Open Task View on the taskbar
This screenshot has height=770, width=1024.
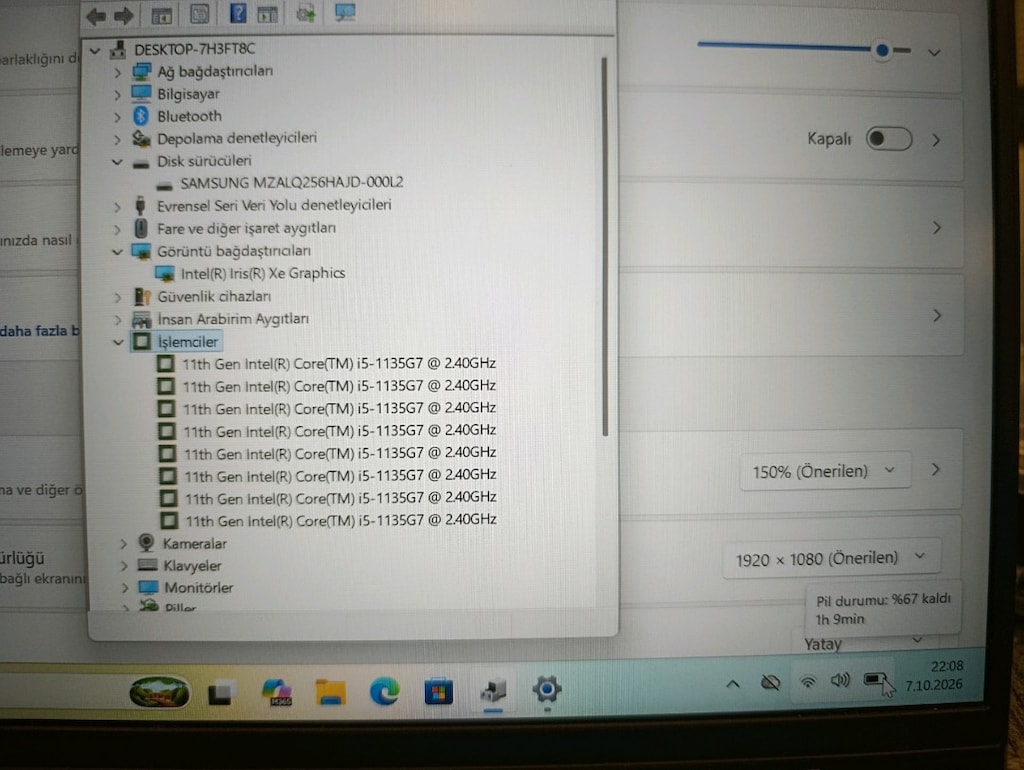pyautogui.click(x=222, y=692)
